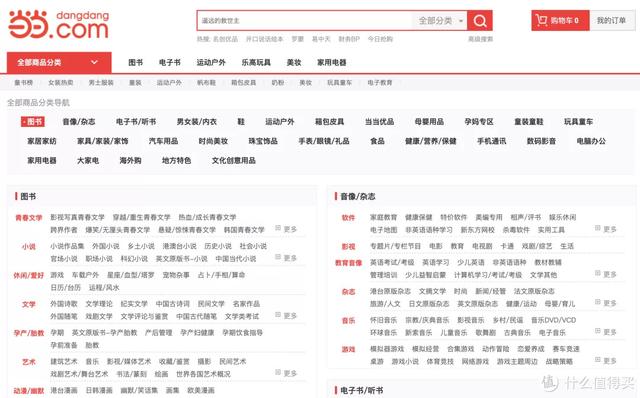This screenshot has width=640, height=398.
Task: Expand the 全部商品分类 red menu
Action: tap(59, 62)
